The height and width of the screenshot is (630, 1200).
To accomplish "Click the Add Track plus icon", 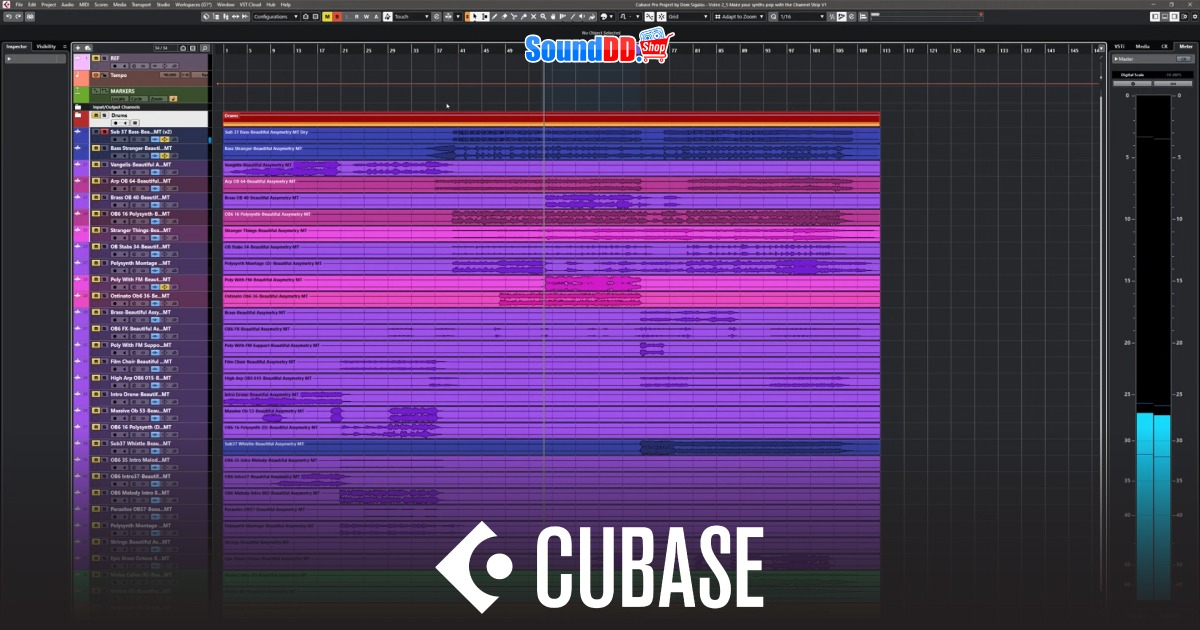I will [78, 48].
